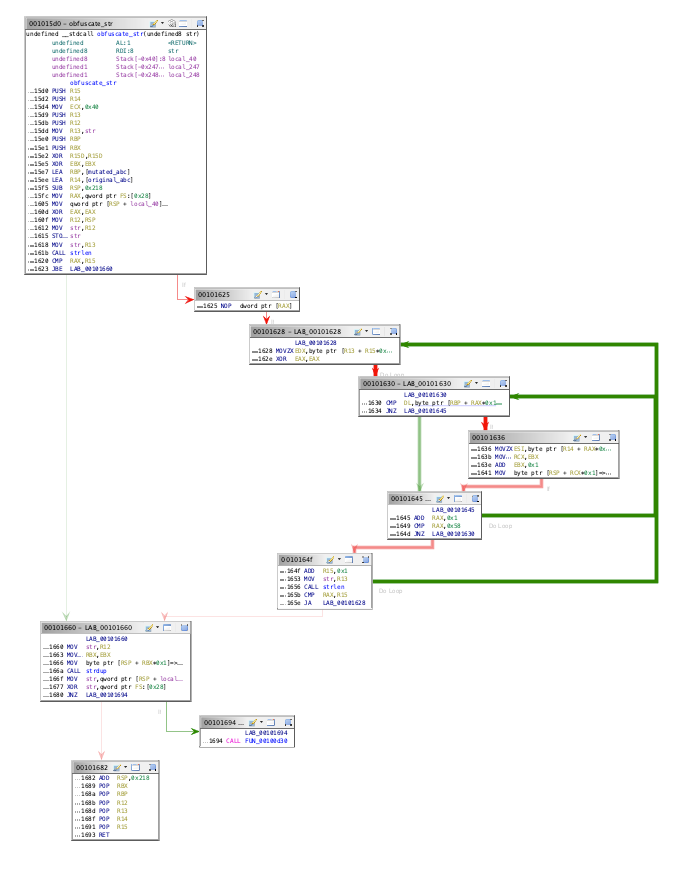696x881 pixels.
Task: Click the 'ADD R15,0x1' line
Action: pyautogui.click(x=314, y=571)
